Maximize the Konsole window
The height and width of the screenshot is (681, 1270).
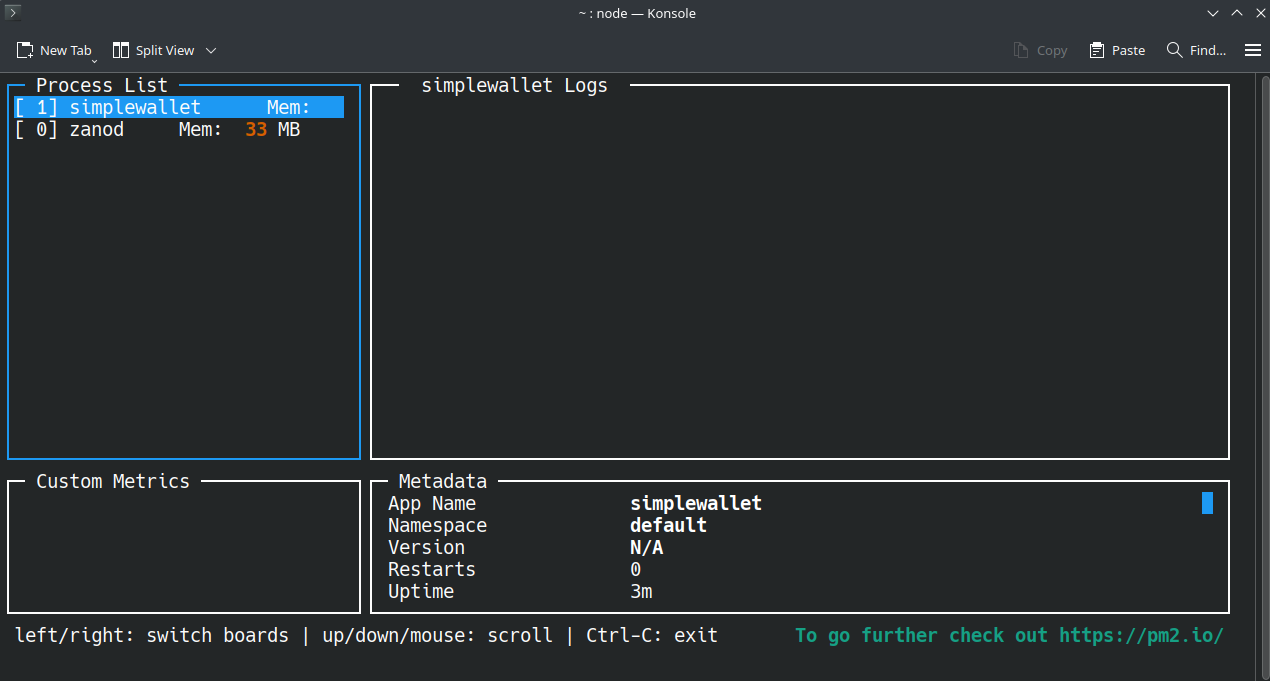[1236, 13]
